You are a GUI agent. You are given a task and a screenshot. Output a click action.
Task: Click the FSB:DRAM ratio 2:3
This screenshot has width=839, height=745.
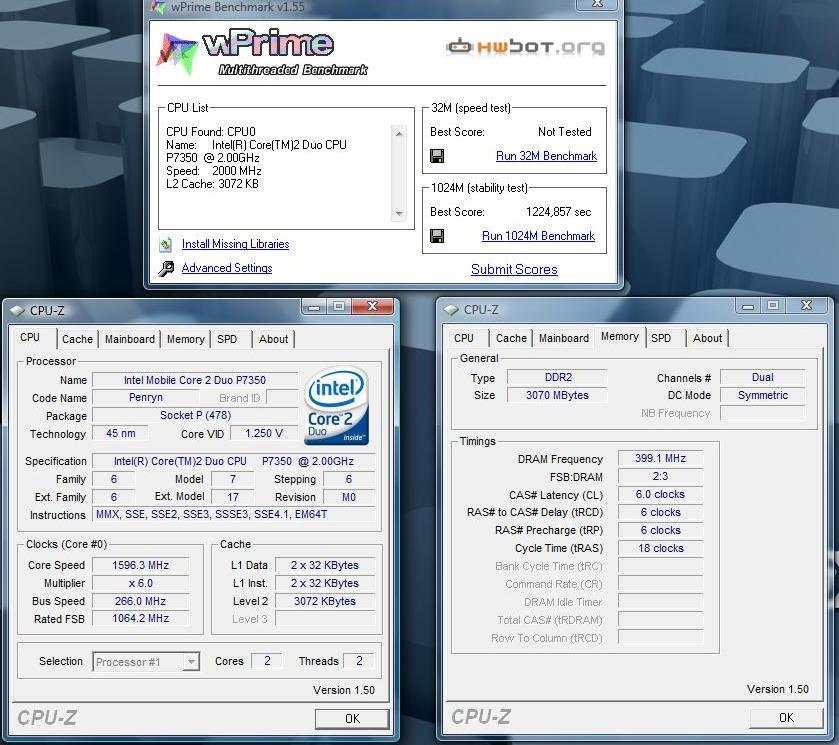coord(660,476)
